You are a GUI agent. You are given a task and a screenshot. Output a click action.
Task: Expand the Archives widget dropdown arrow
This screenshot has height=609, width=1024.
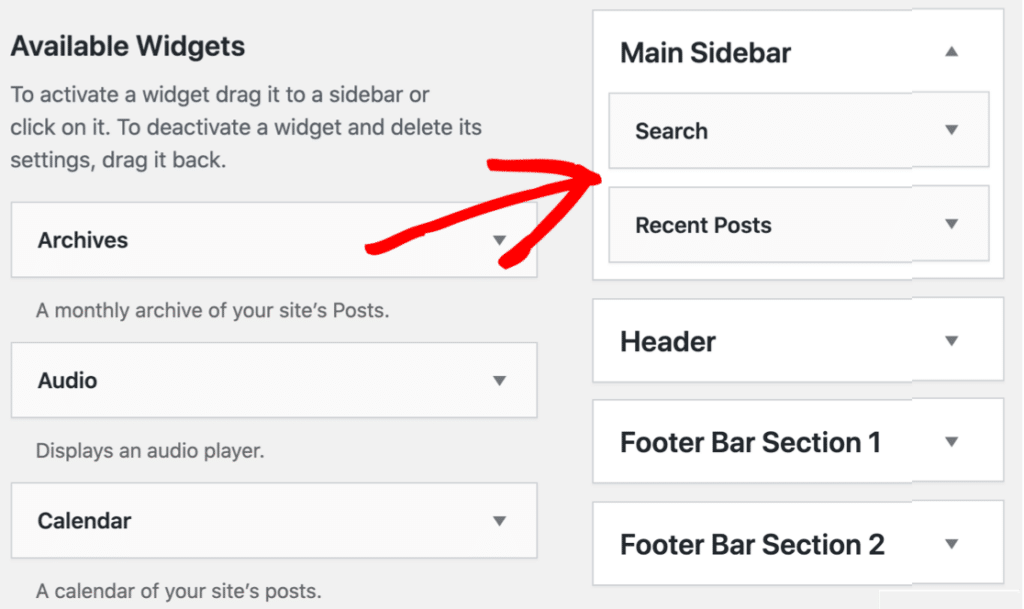[499, 240]
